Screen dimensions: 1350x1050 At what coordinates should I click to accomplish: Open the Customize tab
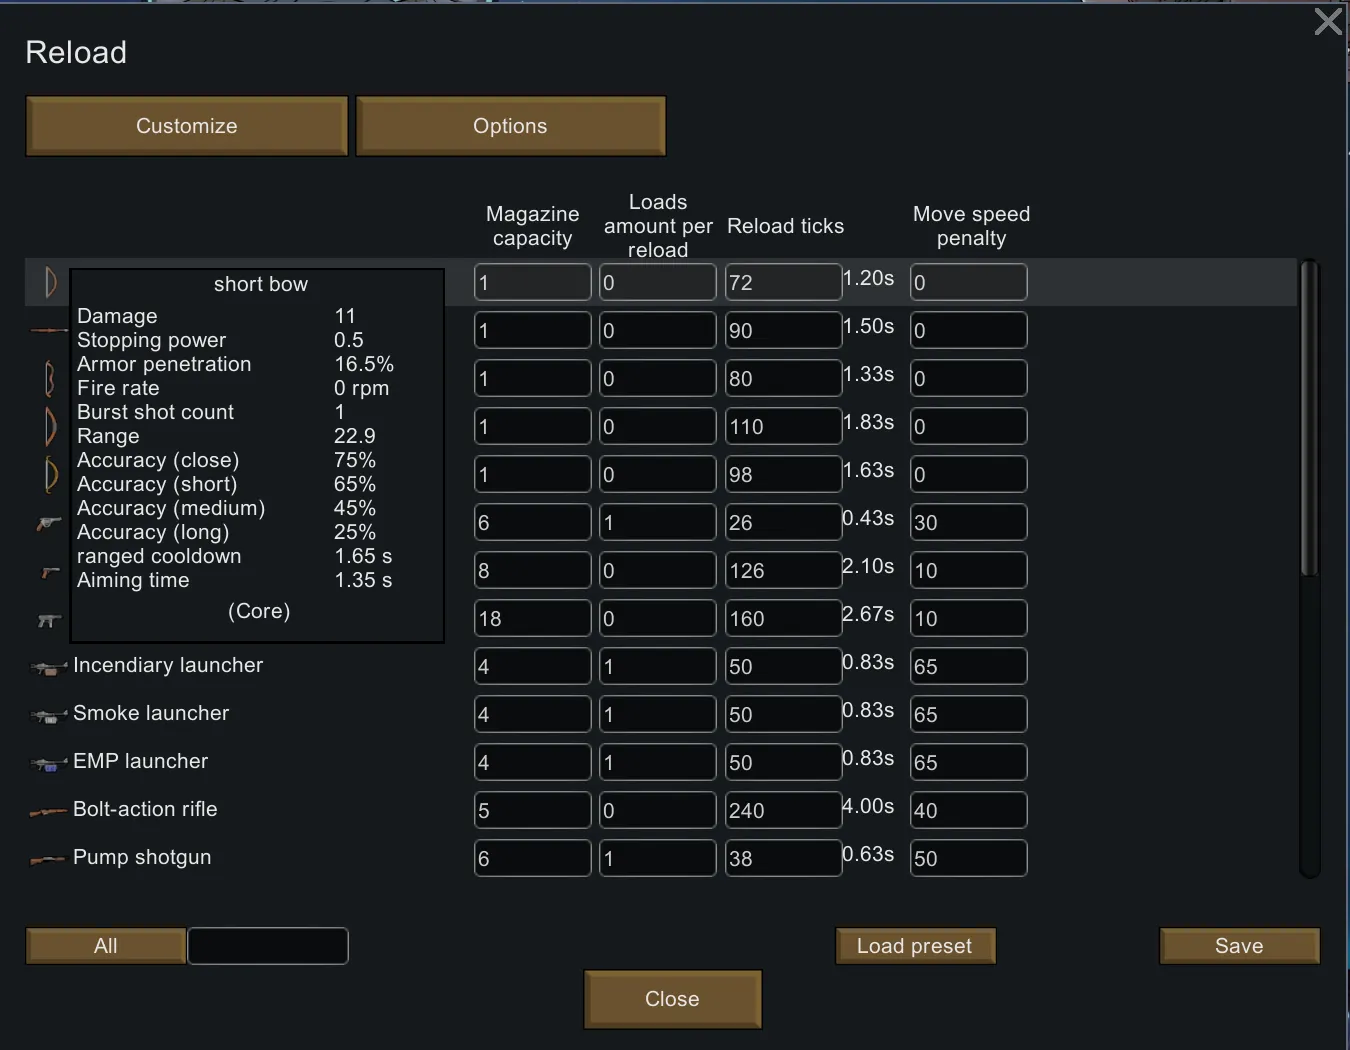[x=187, y=126]
